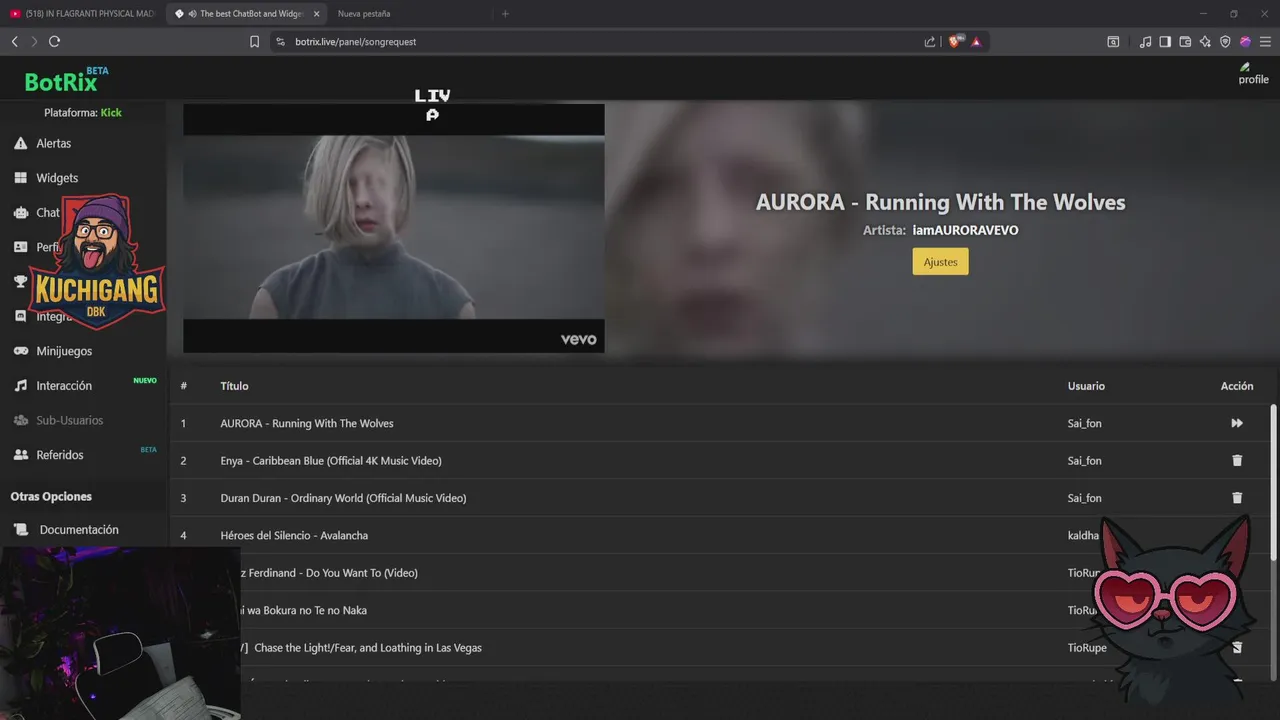Select the queue row 'AURORA - Running With The Wolves'
Image resolution: width=1280 pixels, height=720 pixels.
[x=720, y=423]
